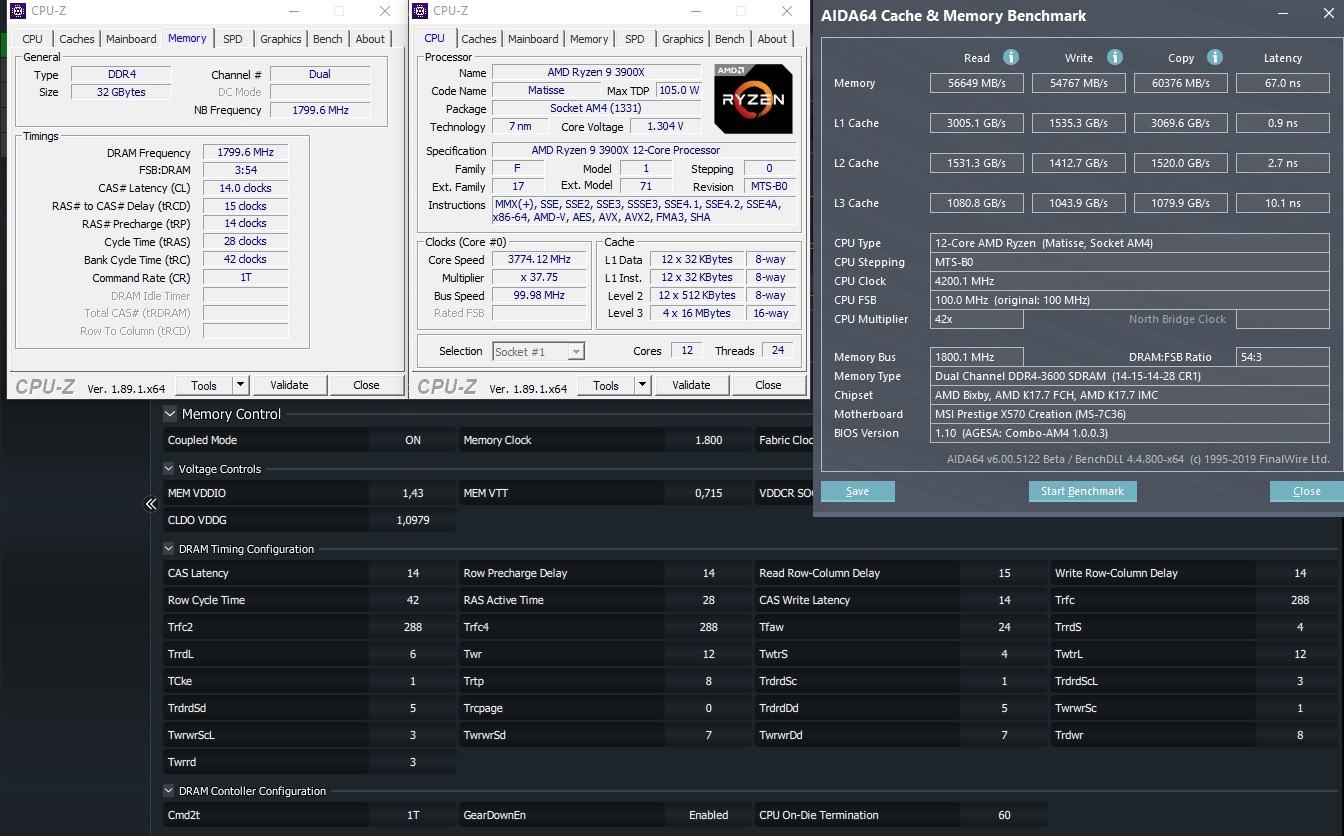The image size is (1344, 836).
Task: Collapse the Voltage Controls section
Action: click(169, 469)
